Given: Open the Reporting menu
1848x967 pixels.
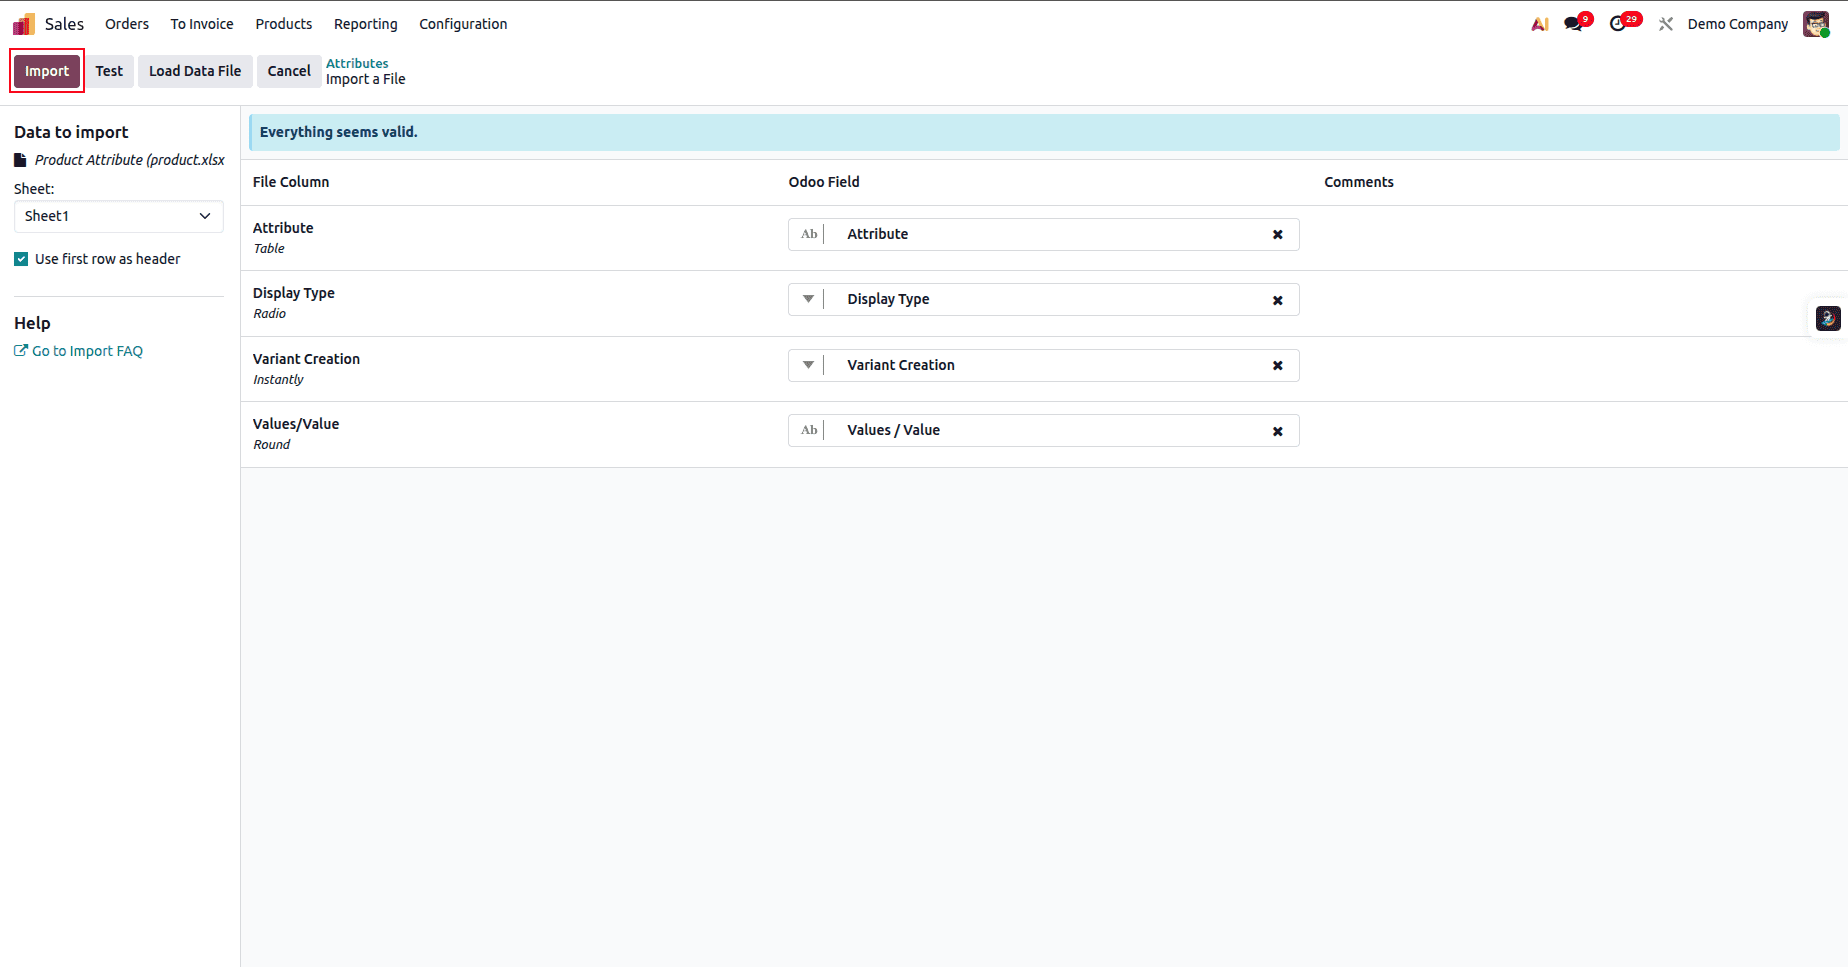Looking at the screenshot, I should coord(365,23).
